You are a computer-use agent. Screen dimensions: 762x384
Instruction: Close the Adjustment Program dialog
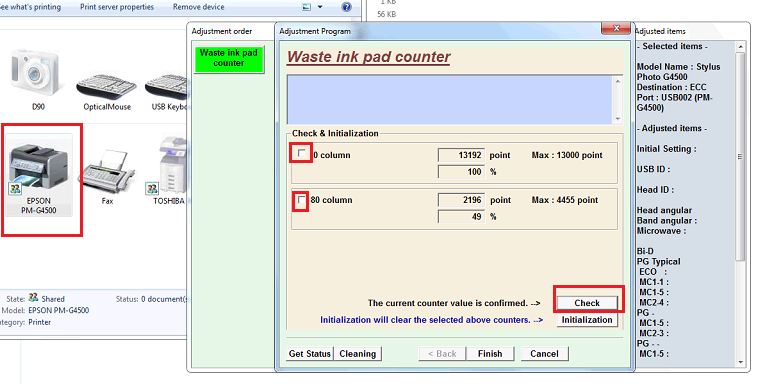[616, 28]
